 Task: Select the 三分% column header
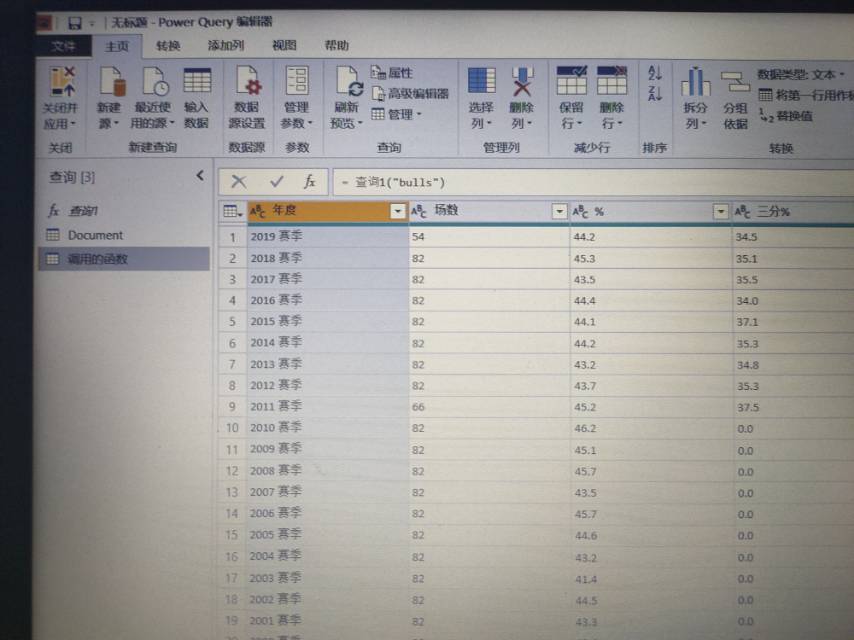tap(792, 211)
